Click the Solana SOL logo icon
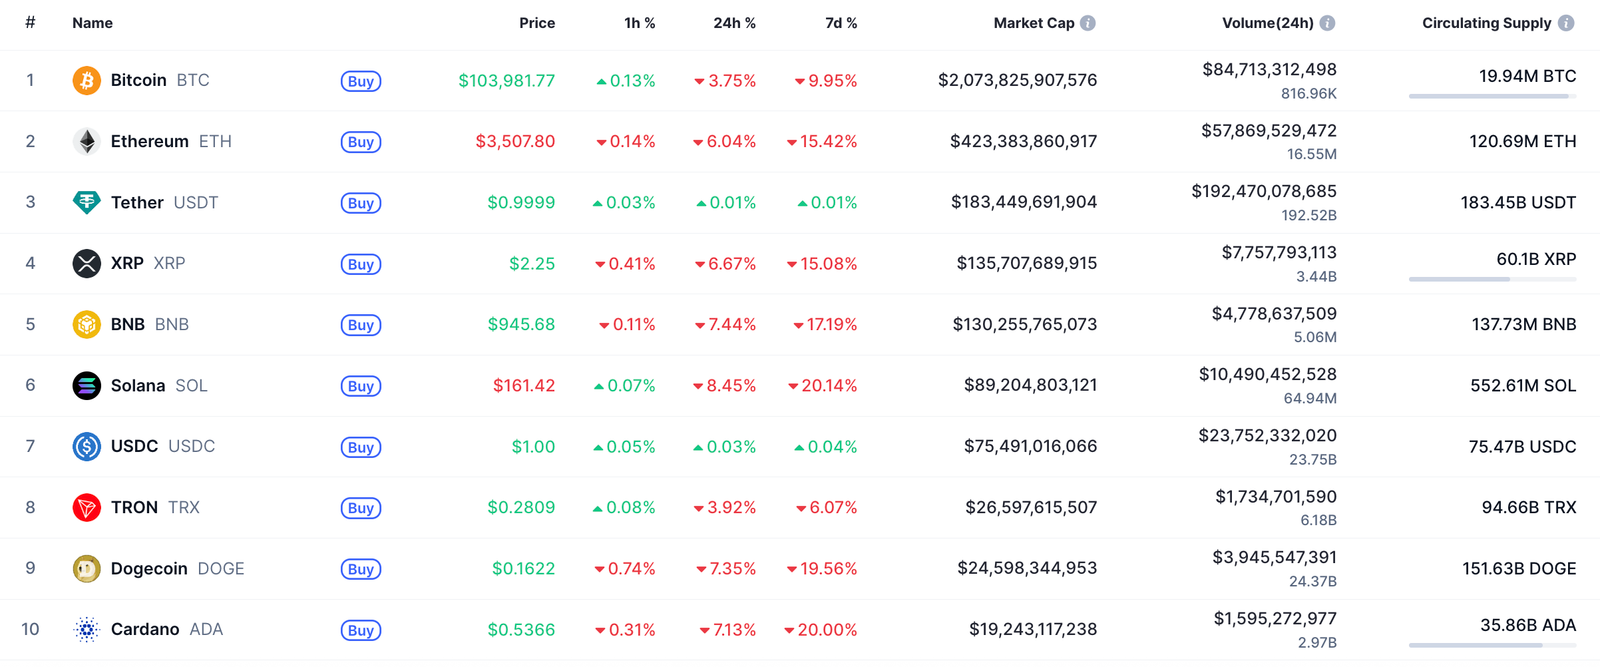Image resolution: width=1600 pixels, height=667 pixels. click(x=86, y=385)
